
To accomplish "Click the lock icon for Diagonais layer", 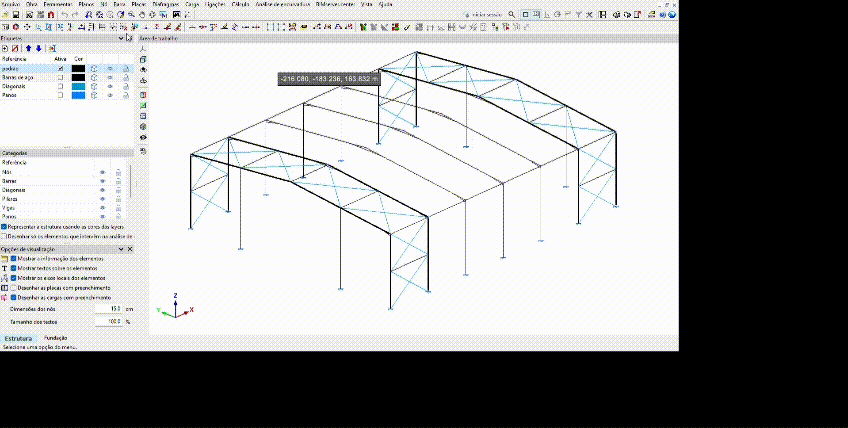I will coord(126,87).
